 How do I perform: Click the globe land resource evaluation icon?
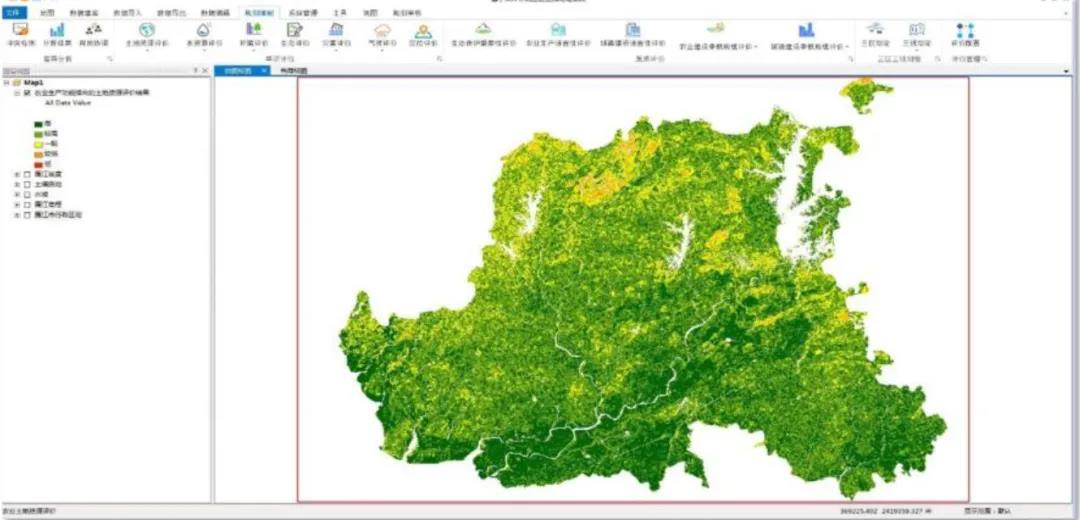click(147, 30)
